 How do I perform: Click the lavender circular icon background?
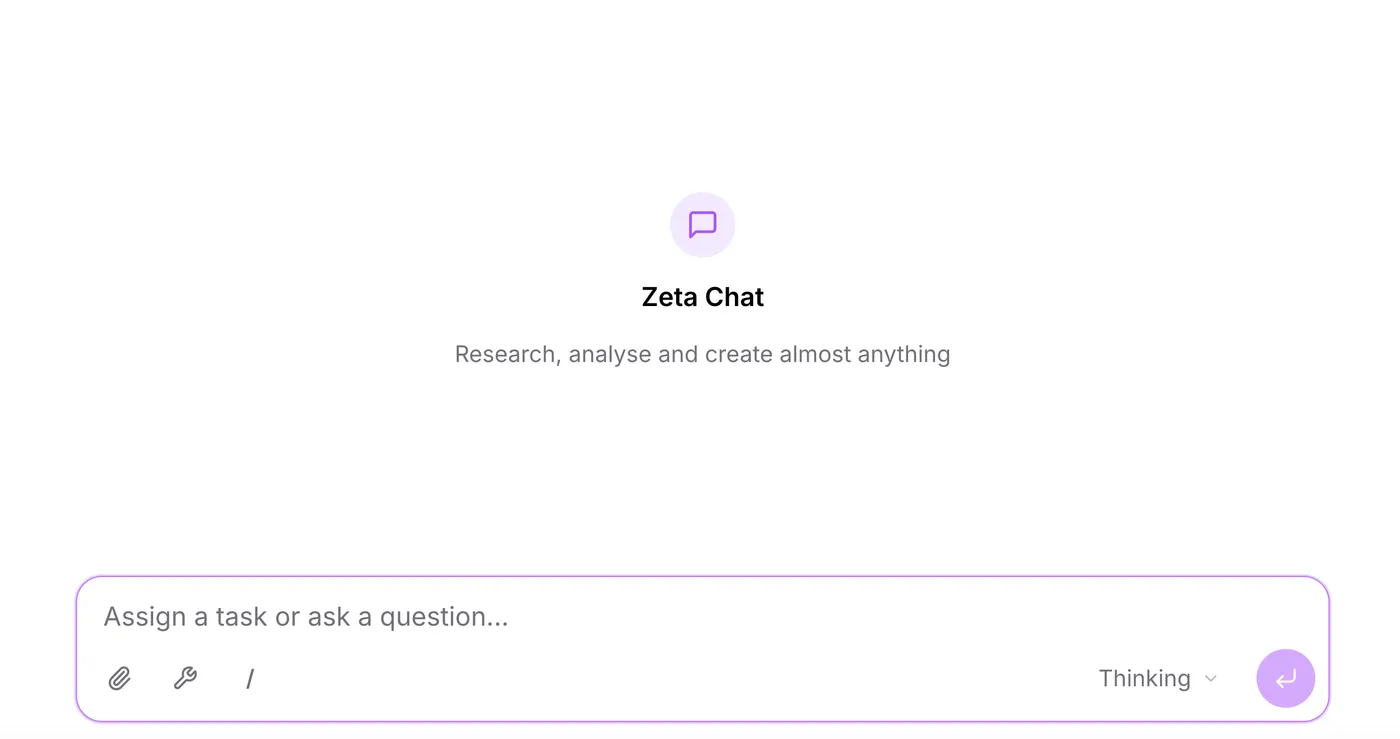click(702, 224)
